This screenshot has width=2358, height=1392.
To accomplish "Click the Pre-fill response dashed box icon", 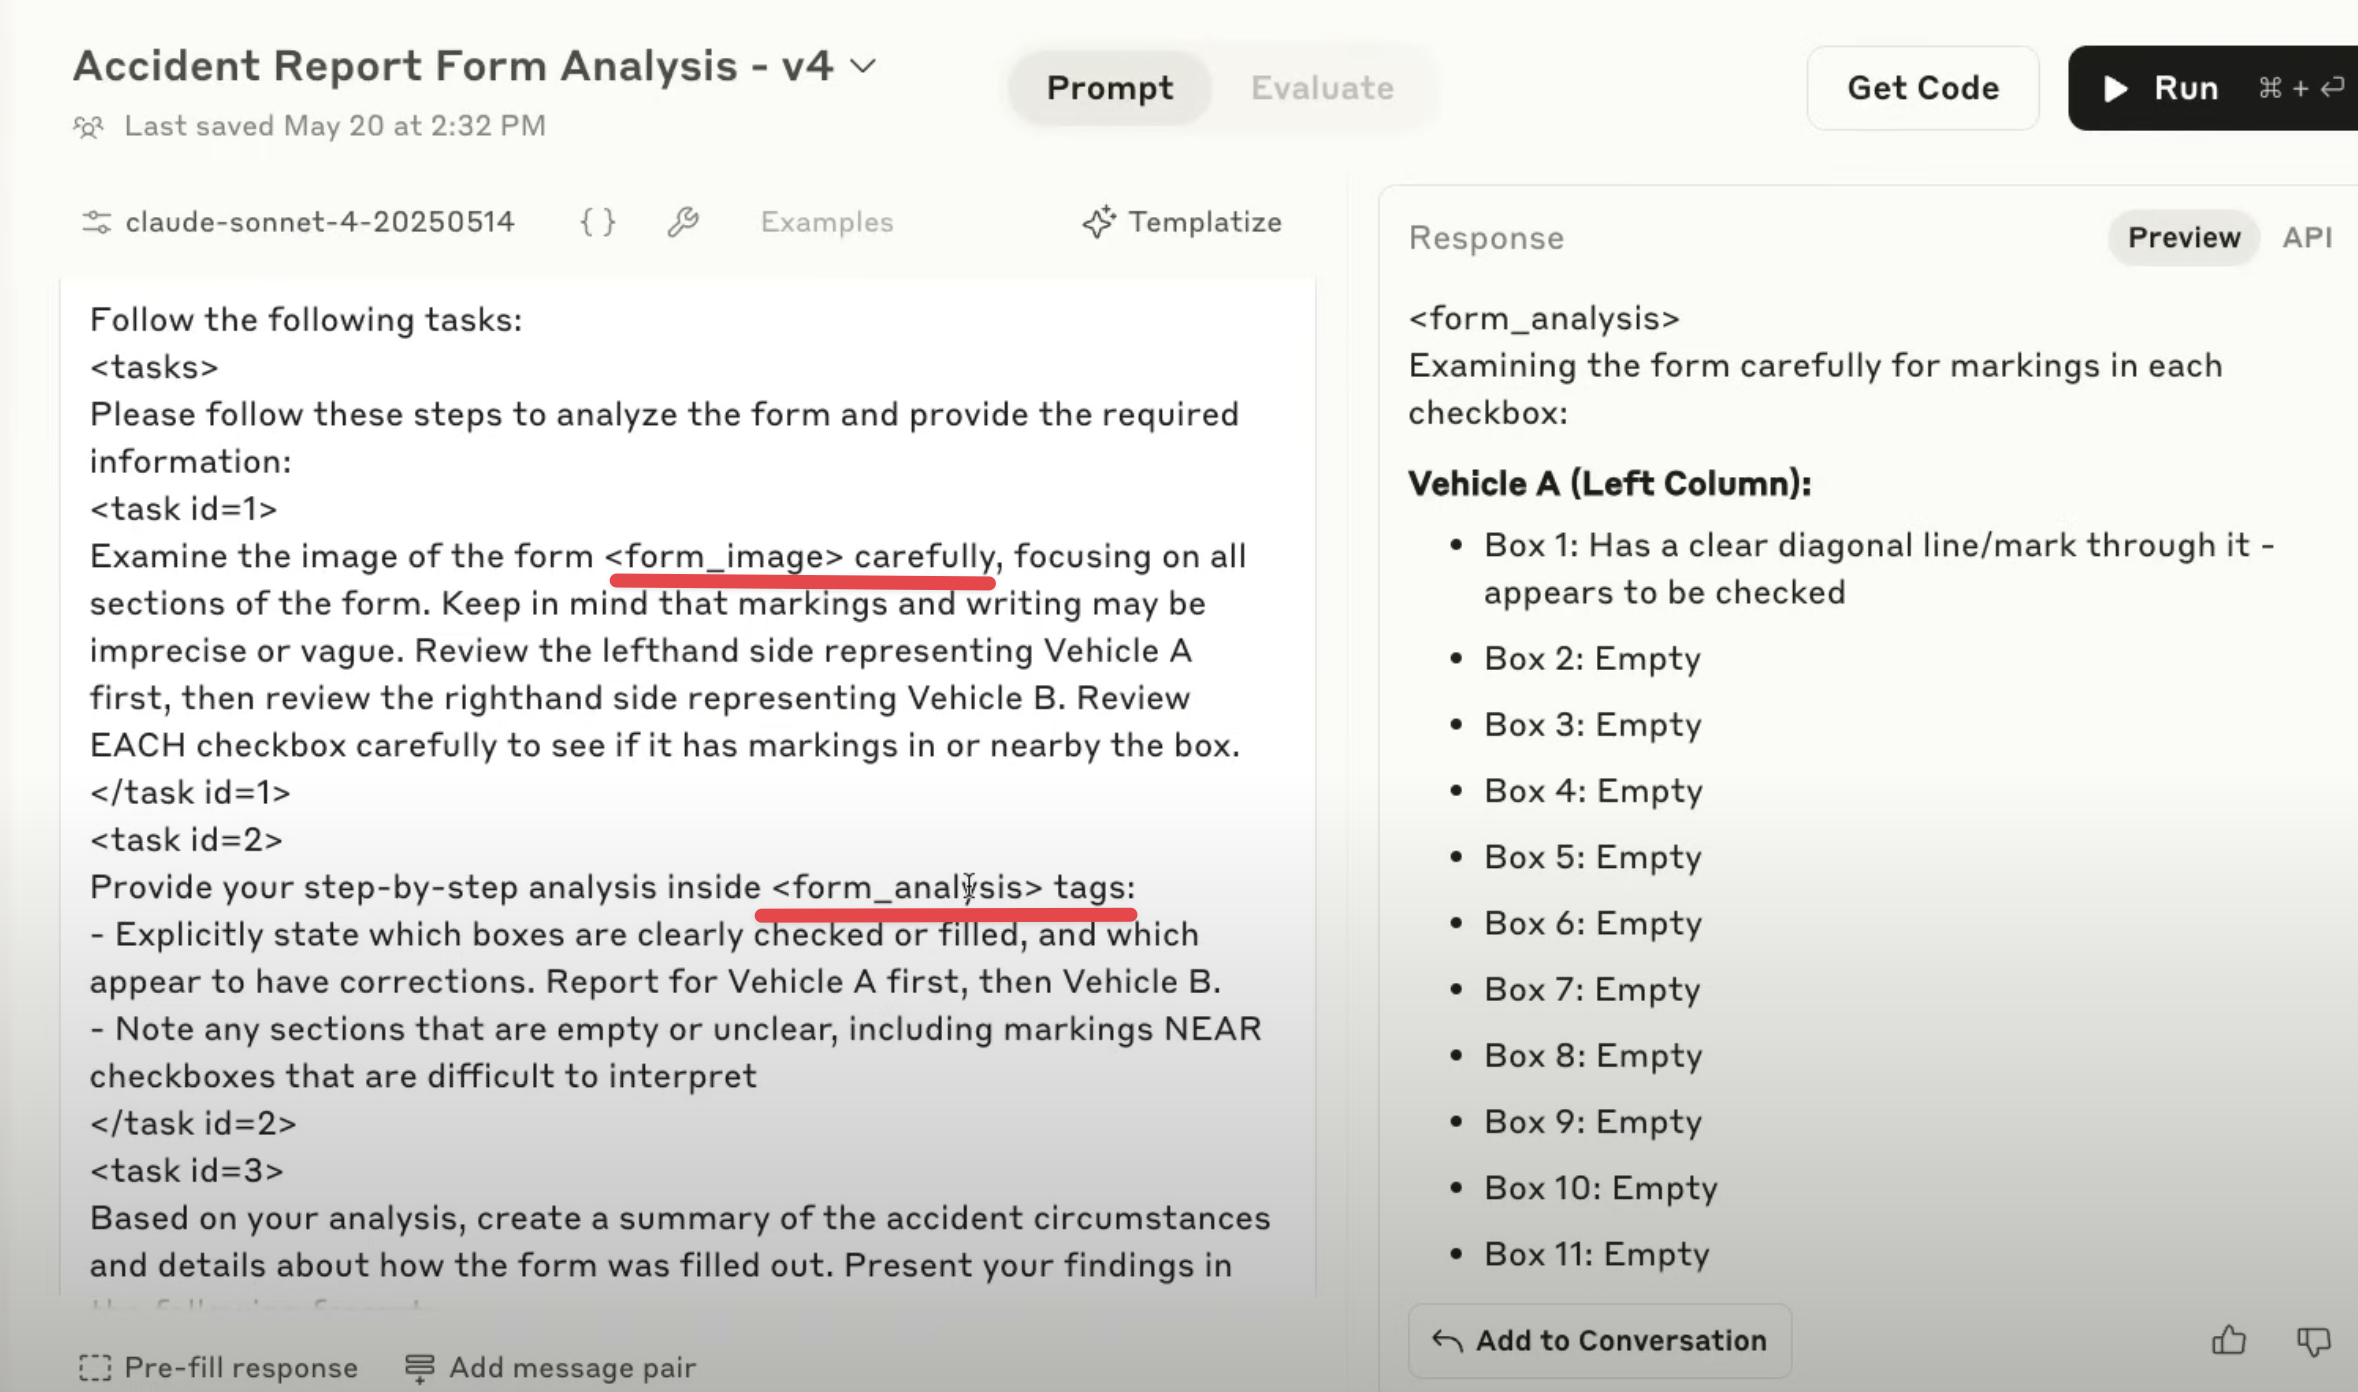I will tap(95, 1367).
